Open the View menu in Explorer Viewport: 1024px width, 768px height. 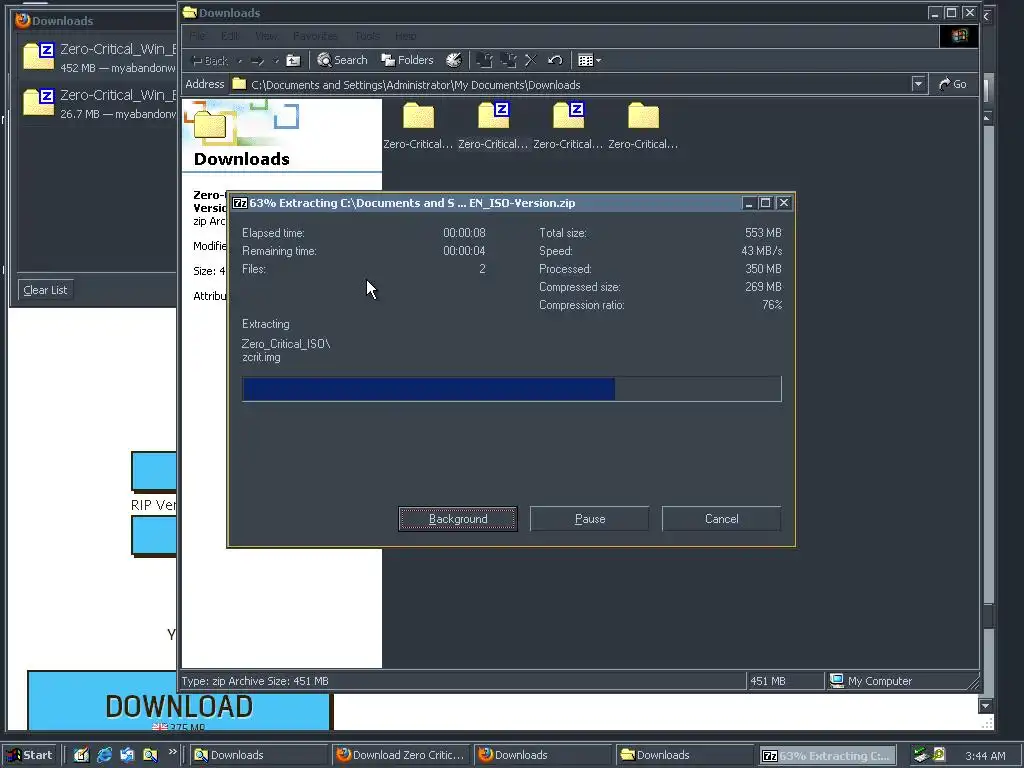coord(266,36)
